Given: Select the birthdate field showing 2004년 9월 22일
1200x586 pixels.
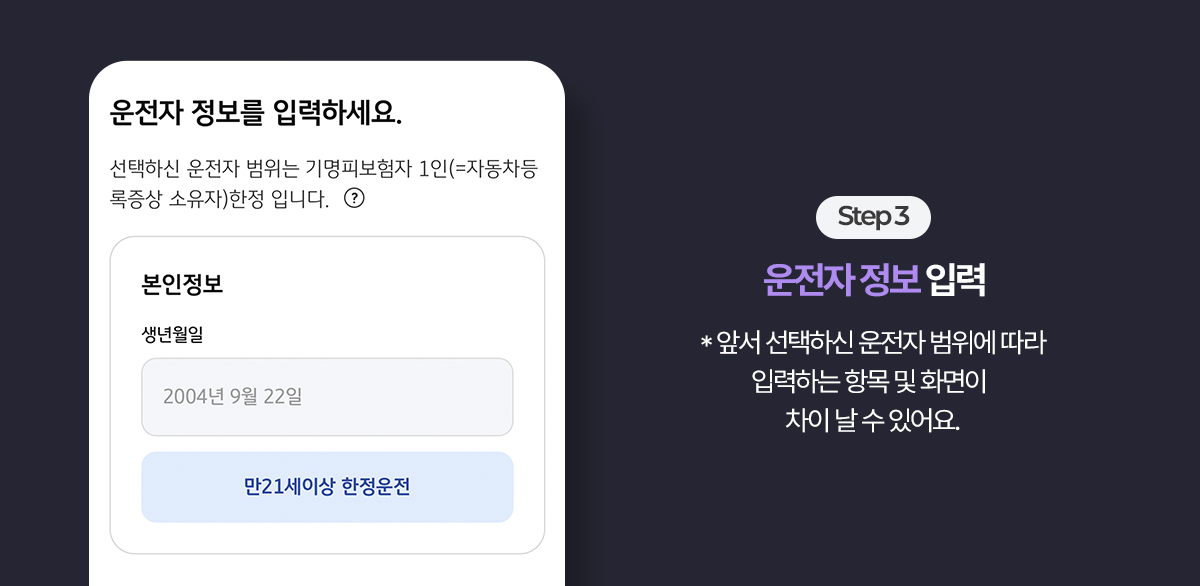Looking at the screenshot, I should tap(327, 397).
